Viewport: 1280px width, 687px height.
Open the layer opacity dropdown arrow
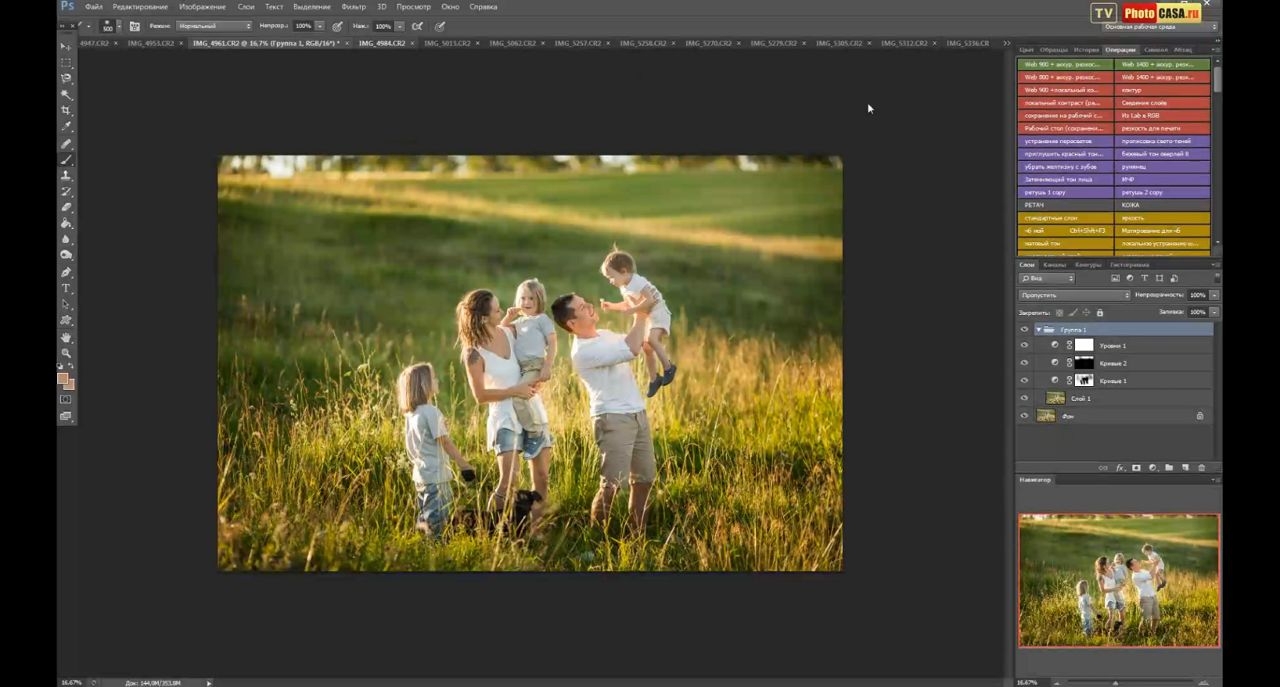(x=1214, y=295)
